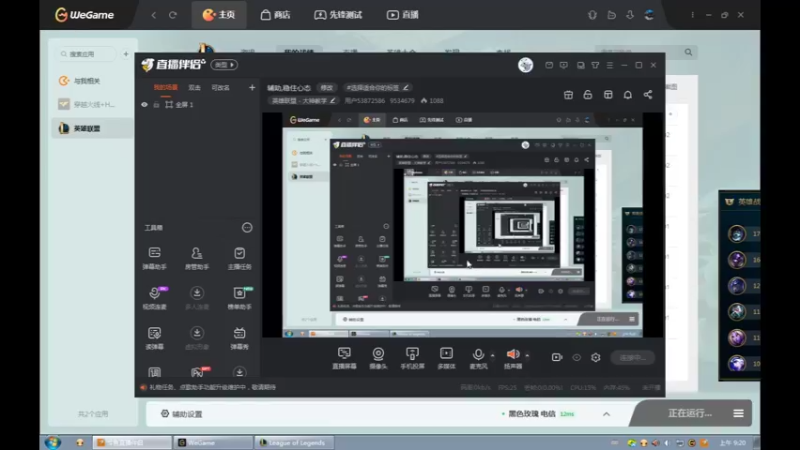Open the notification bell icon

[628, 95]
